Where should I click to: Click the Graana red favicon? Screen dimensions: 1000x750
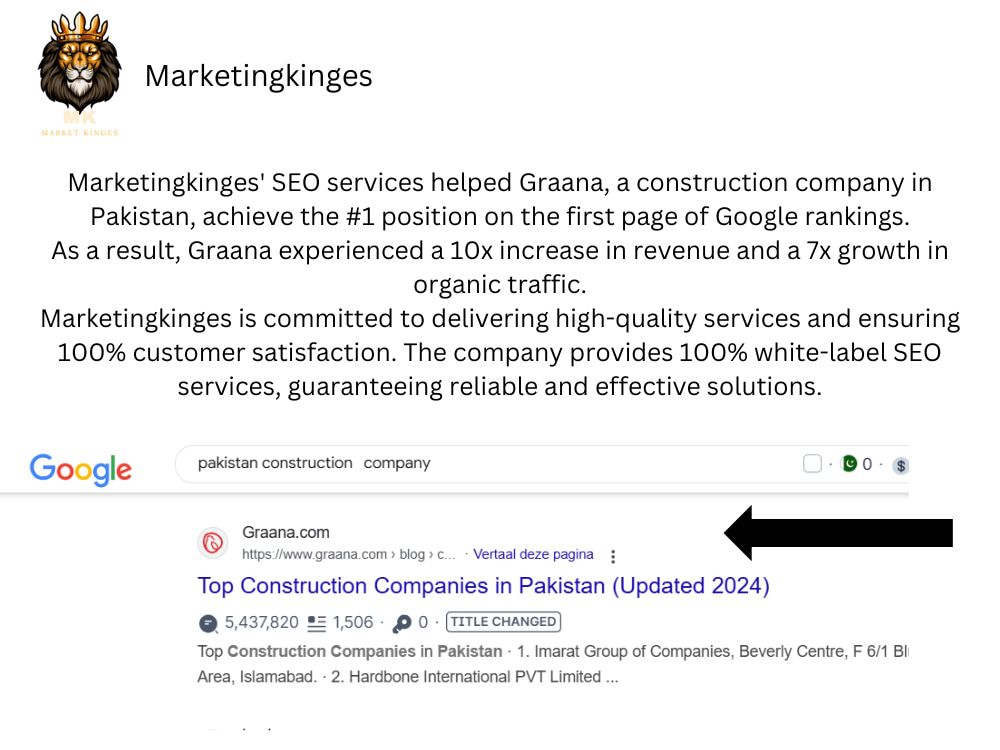pyautogui.click(x=212, y=543)
